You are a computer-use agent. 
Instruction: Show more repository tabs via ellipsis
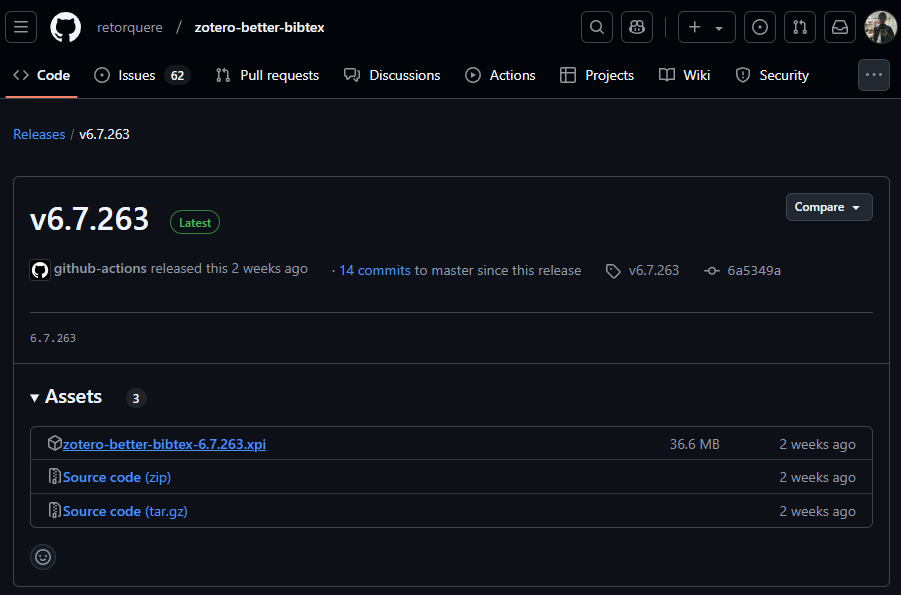point(873,75)
